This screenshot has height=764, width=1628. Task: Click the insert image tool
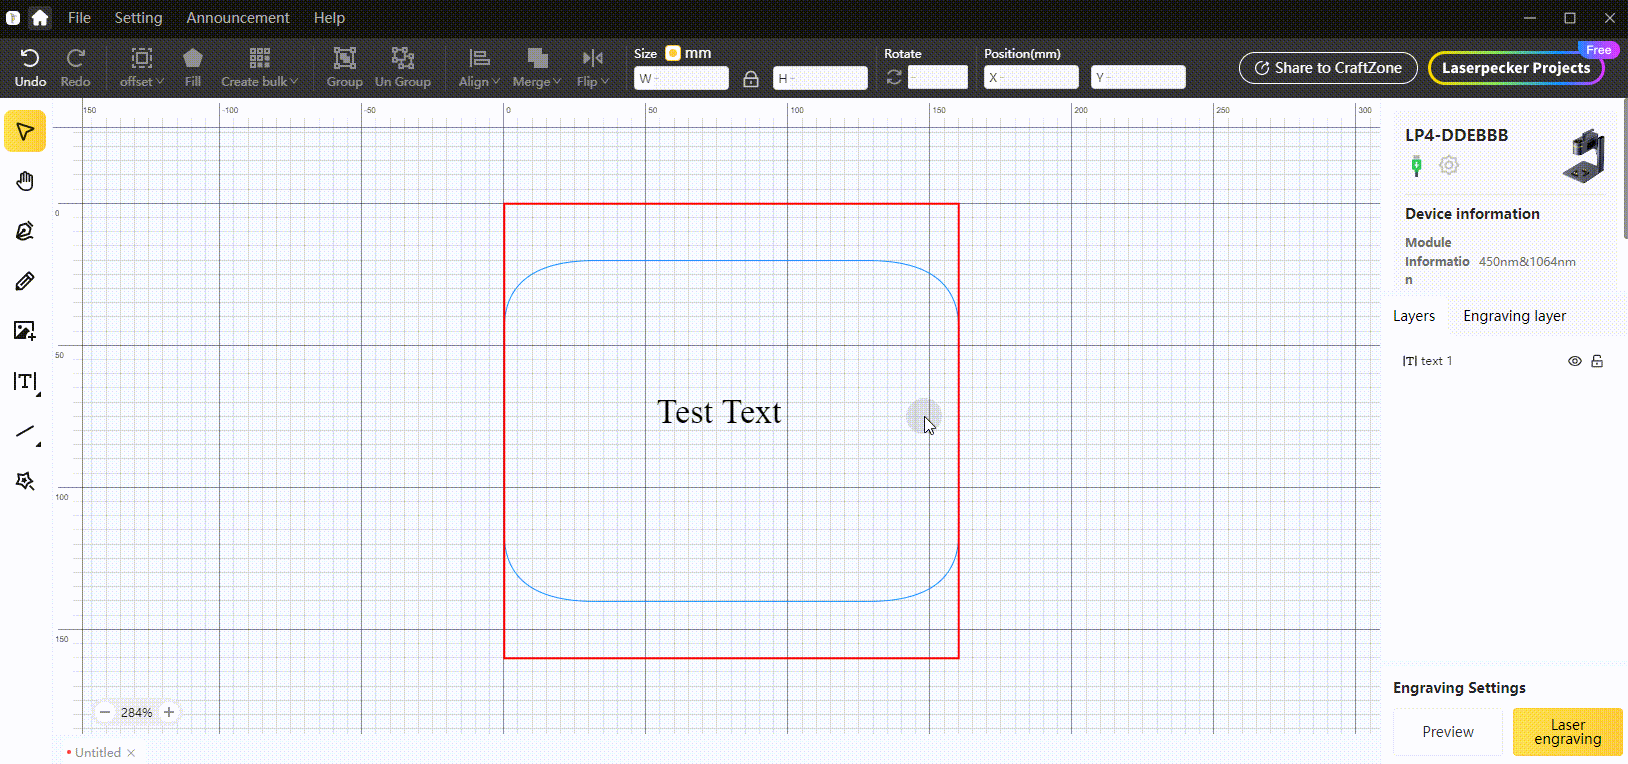click(x=25, y=331)
